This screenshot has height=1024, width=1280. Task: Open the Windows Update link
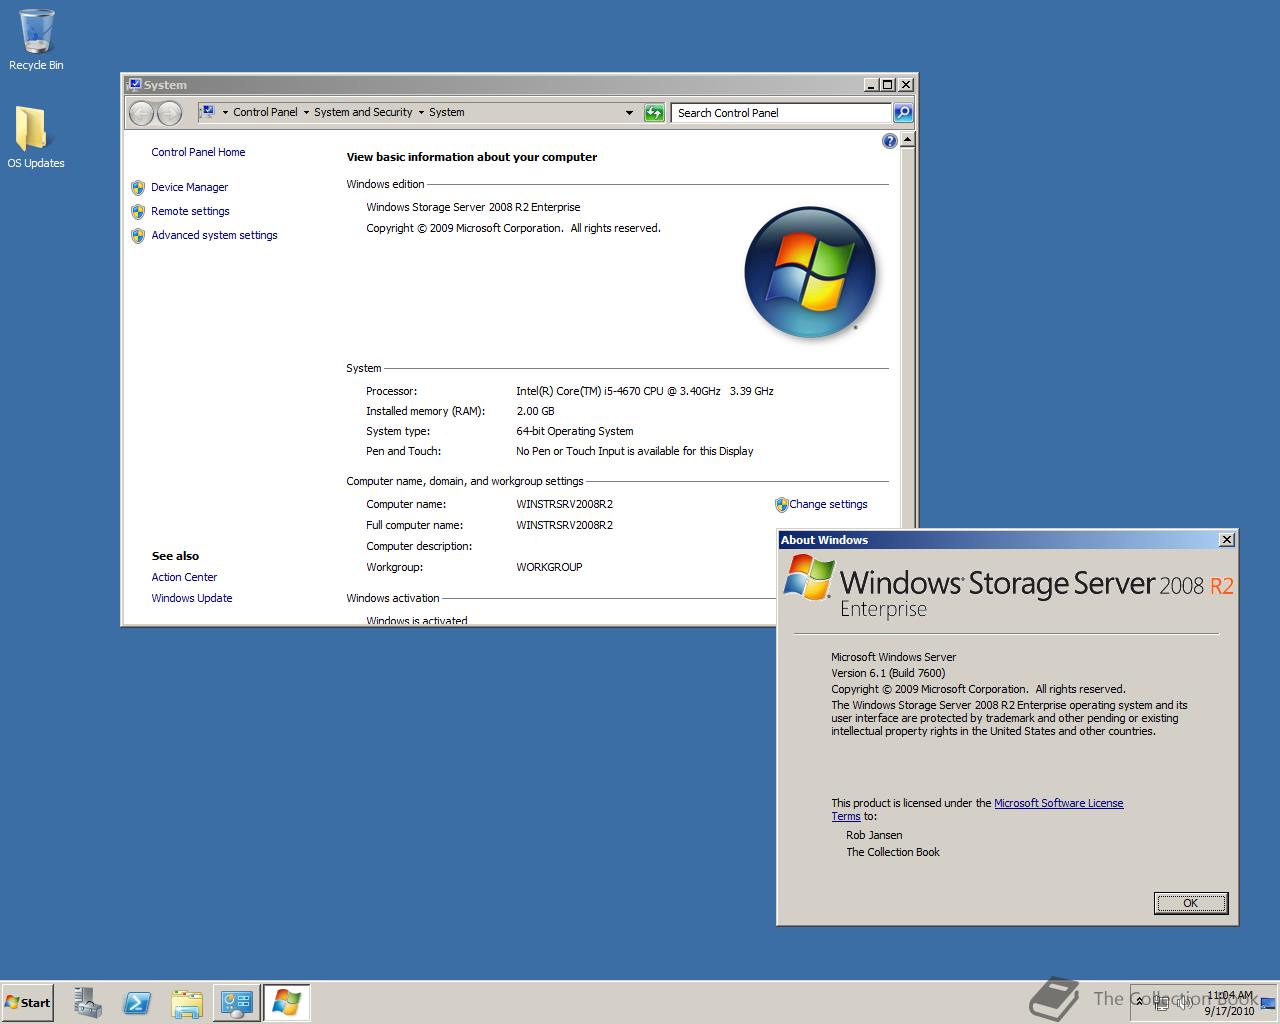(x=192, y=598)
